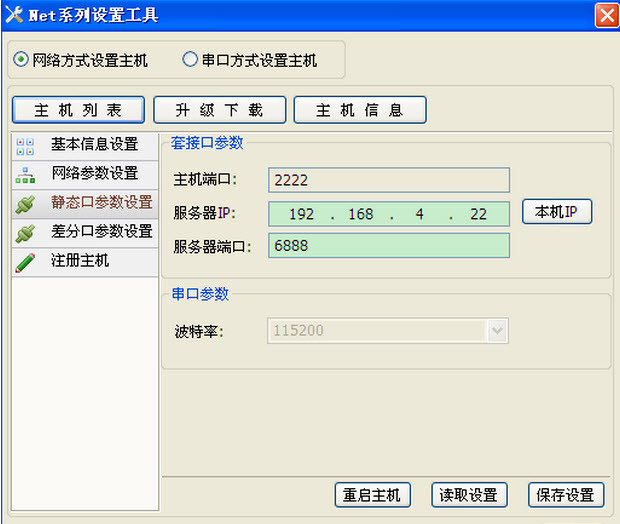The image size is (620, 524).
Task: Click the 网络参数设置 network icon
Action: pos(25,175)
